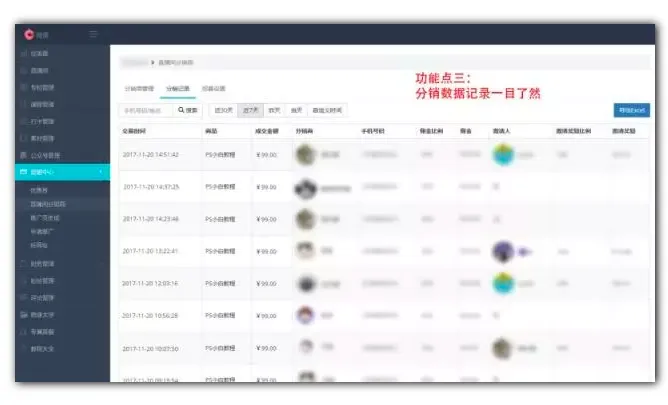Click the red circular app logo
Screen dimensions: 668x405
pos(29,34)
